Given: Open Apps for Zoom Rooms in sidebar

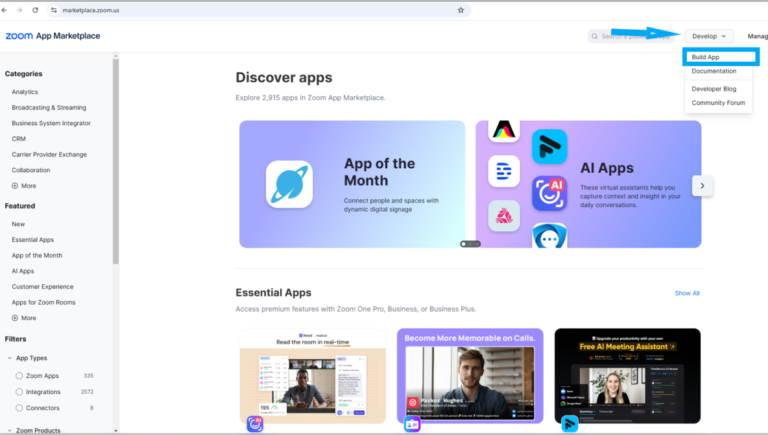Looking at the screenshot, I should coord(43,302).
